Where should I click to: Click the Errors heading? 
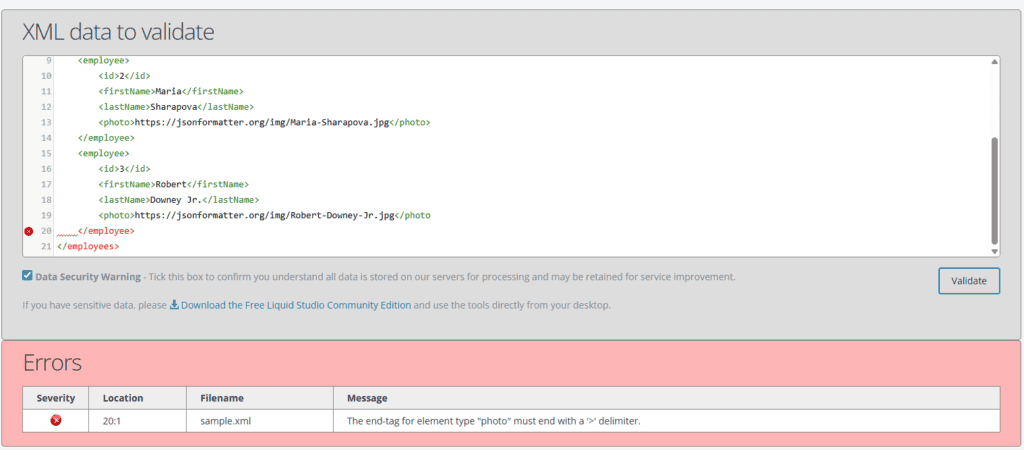tap(52, 362)
